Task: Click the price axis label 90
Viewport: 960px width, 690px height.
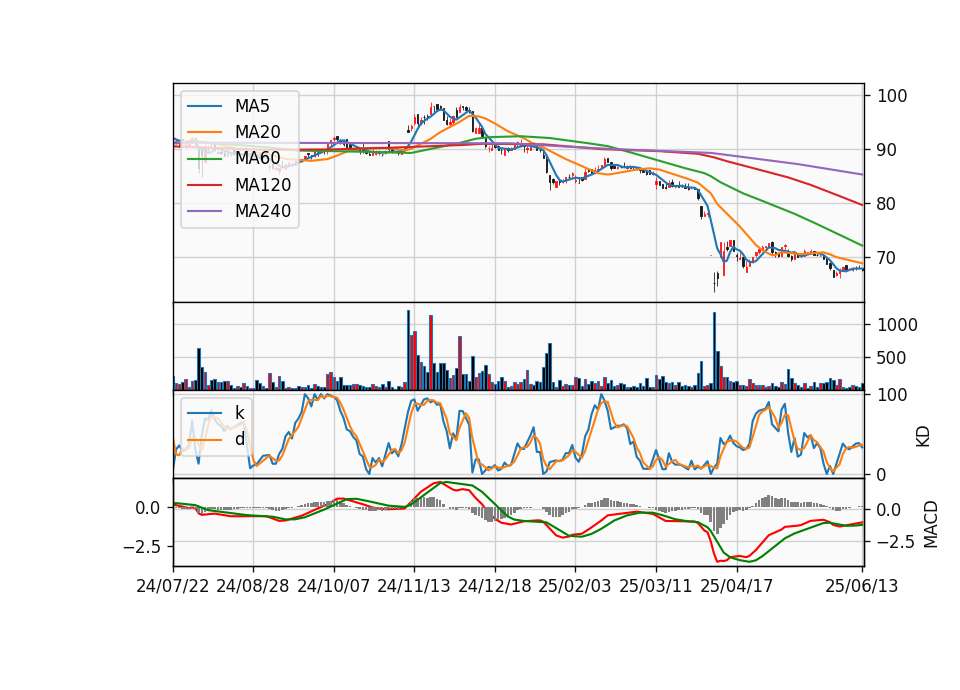Action: (886, 150)
